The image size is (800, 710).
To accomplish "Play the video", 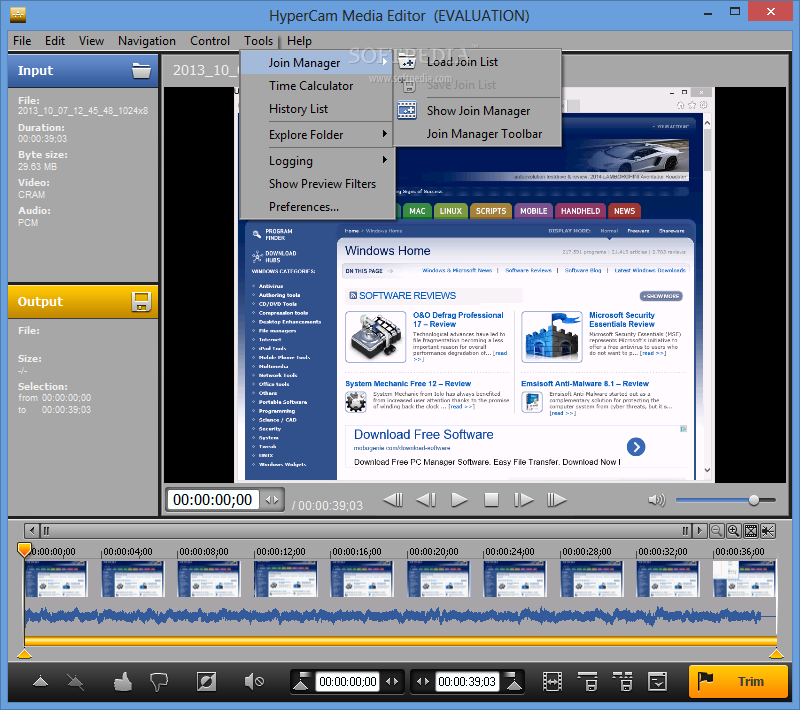I will (x=459, y=500).
